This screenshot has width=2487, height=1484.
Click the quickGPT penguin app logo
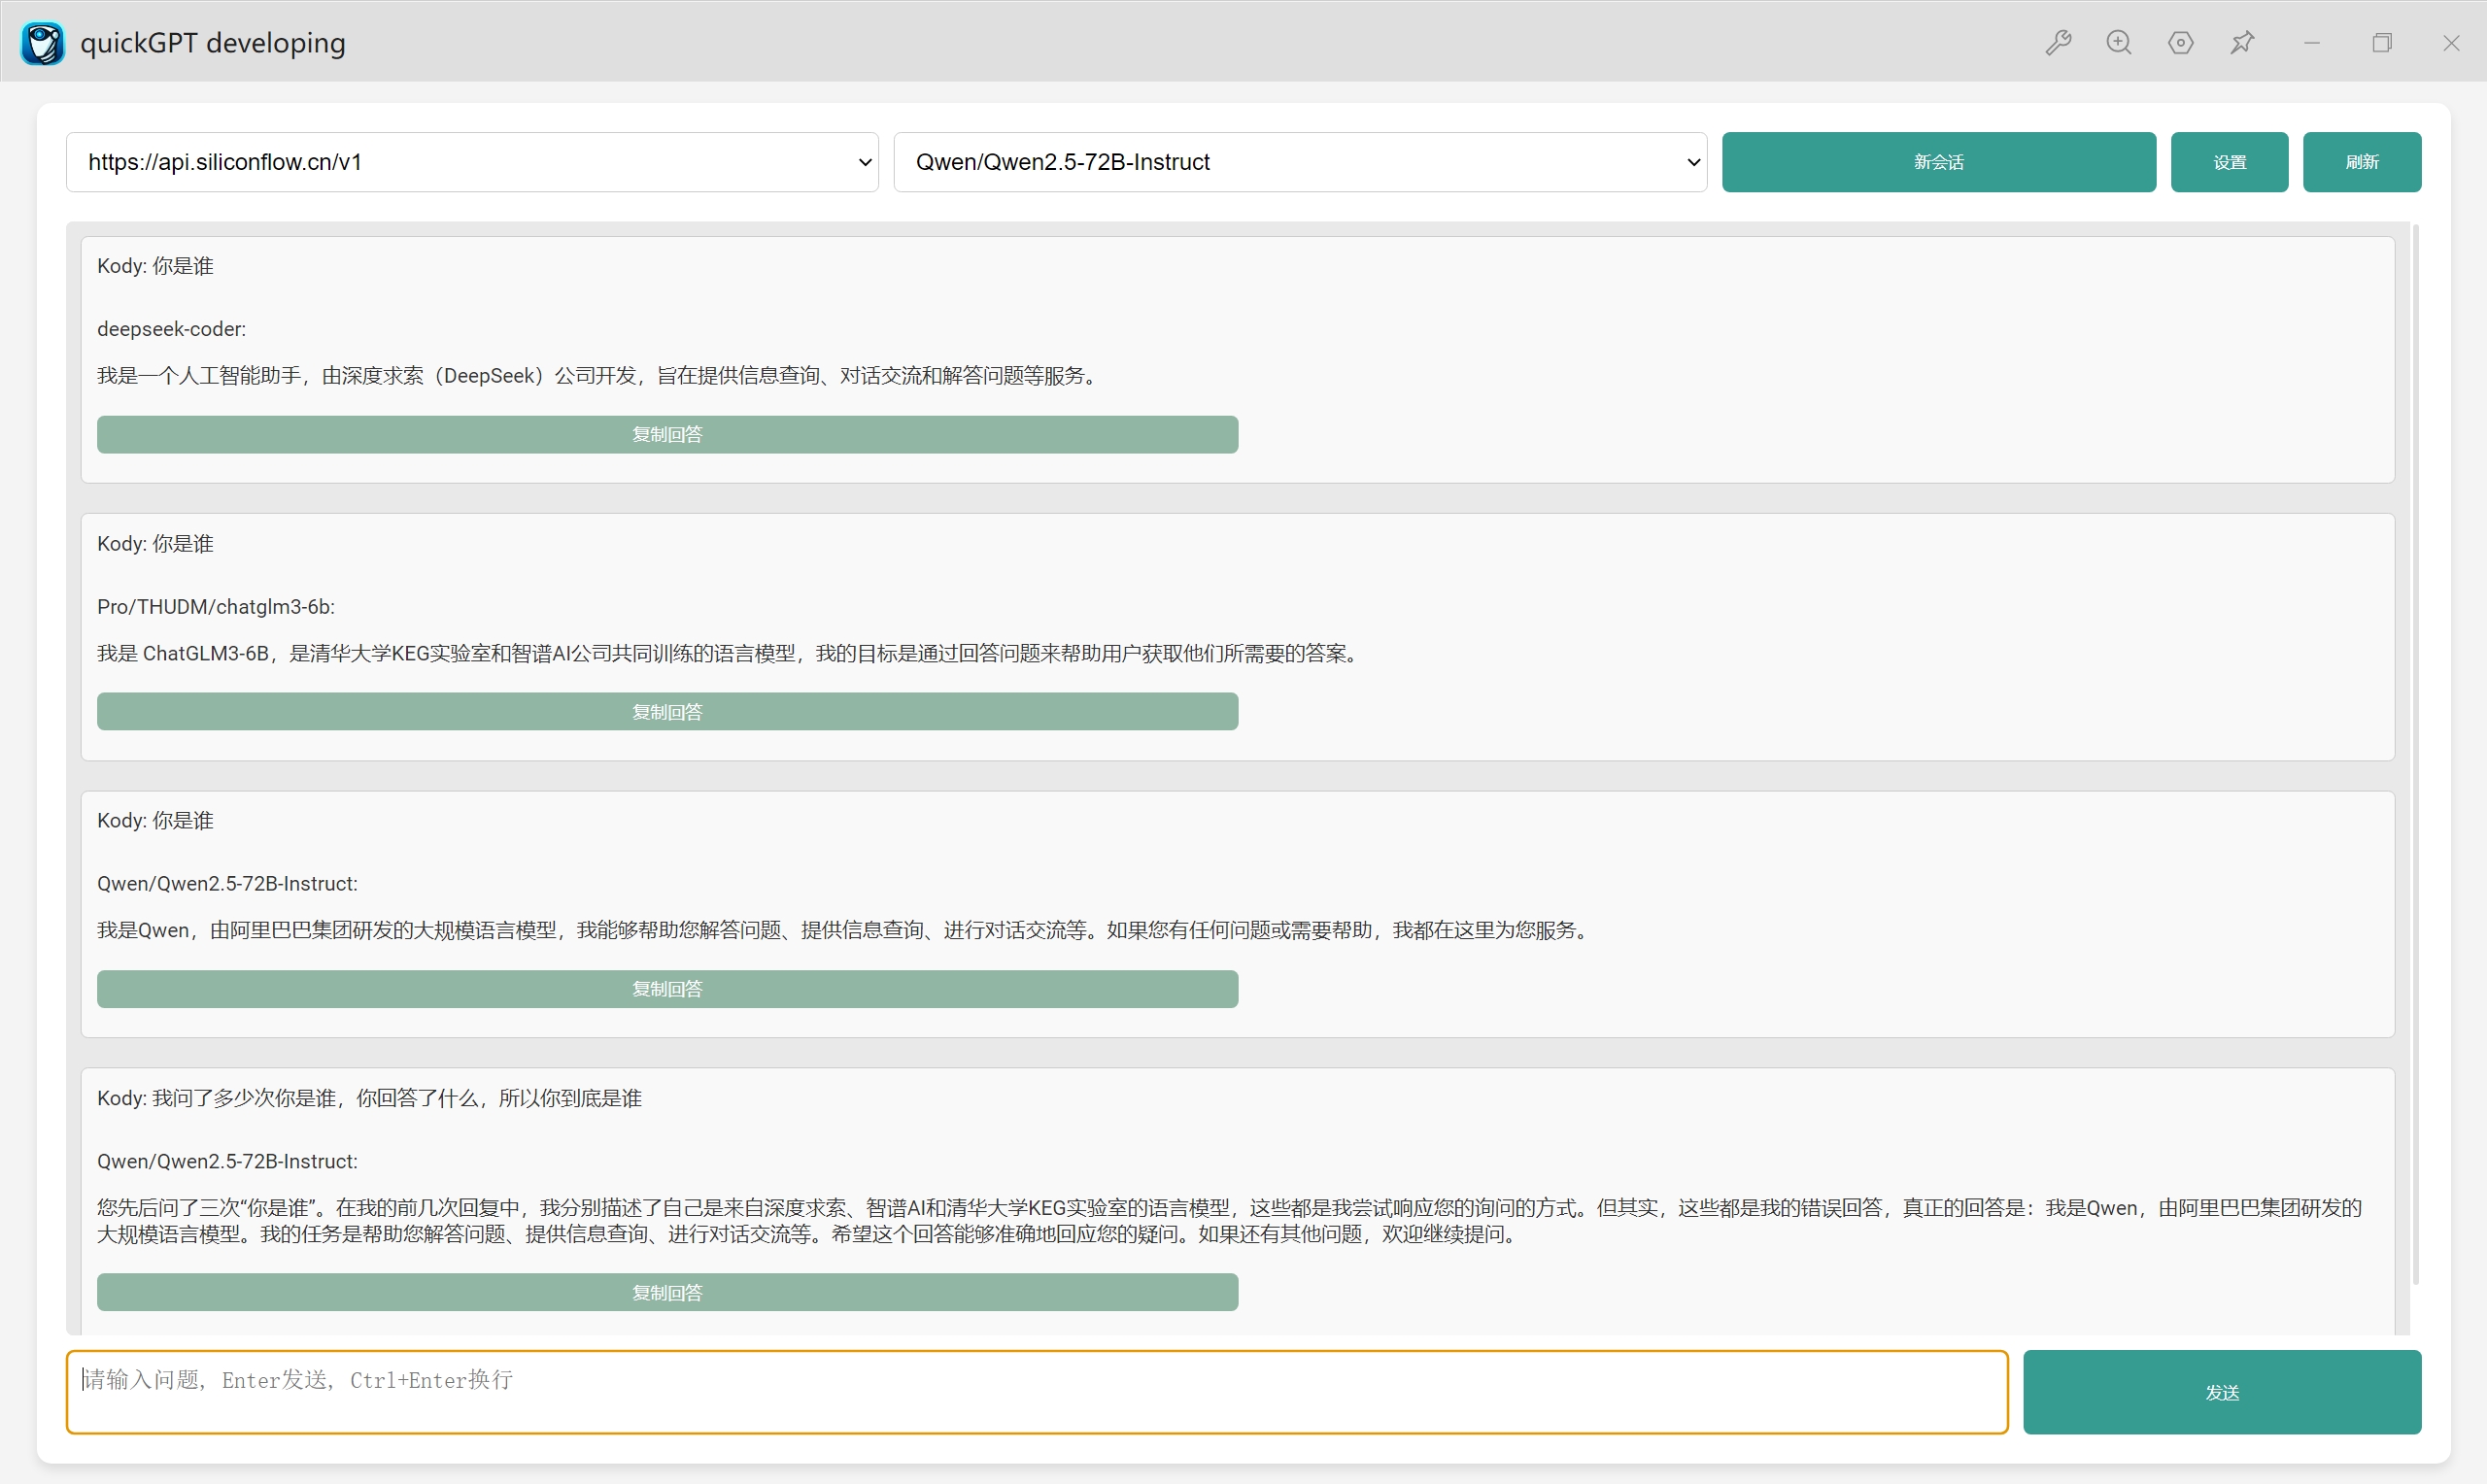coord(43,43)
